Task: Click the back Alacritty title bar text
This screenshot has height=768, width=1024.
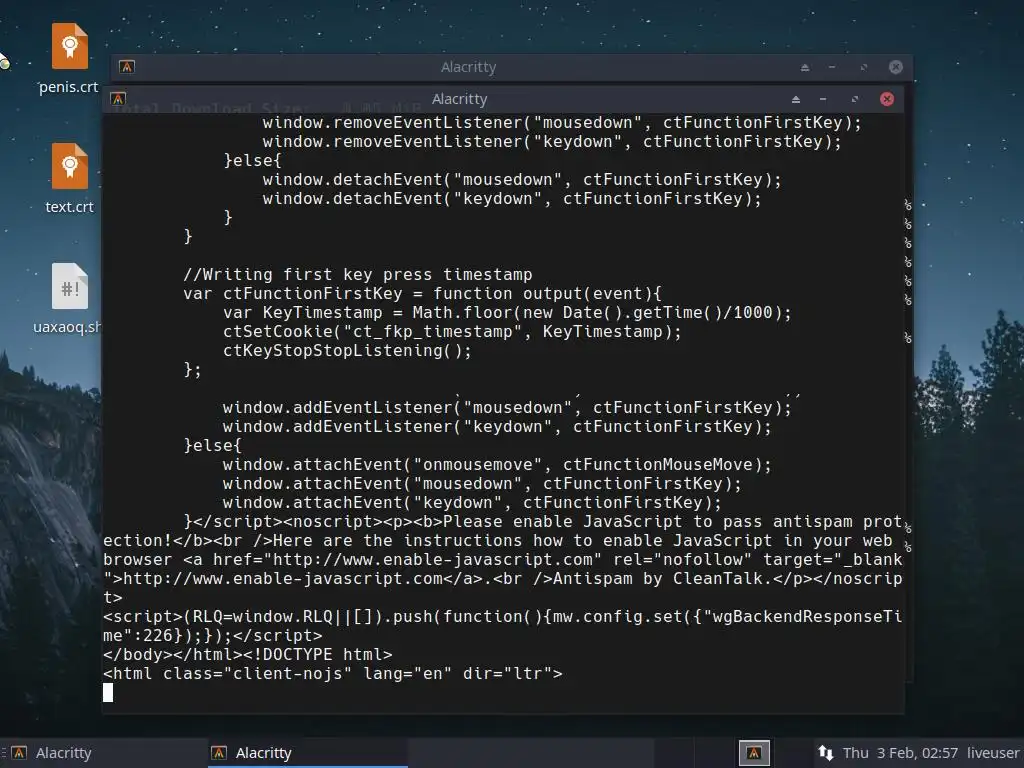Action: coord(468,67)
